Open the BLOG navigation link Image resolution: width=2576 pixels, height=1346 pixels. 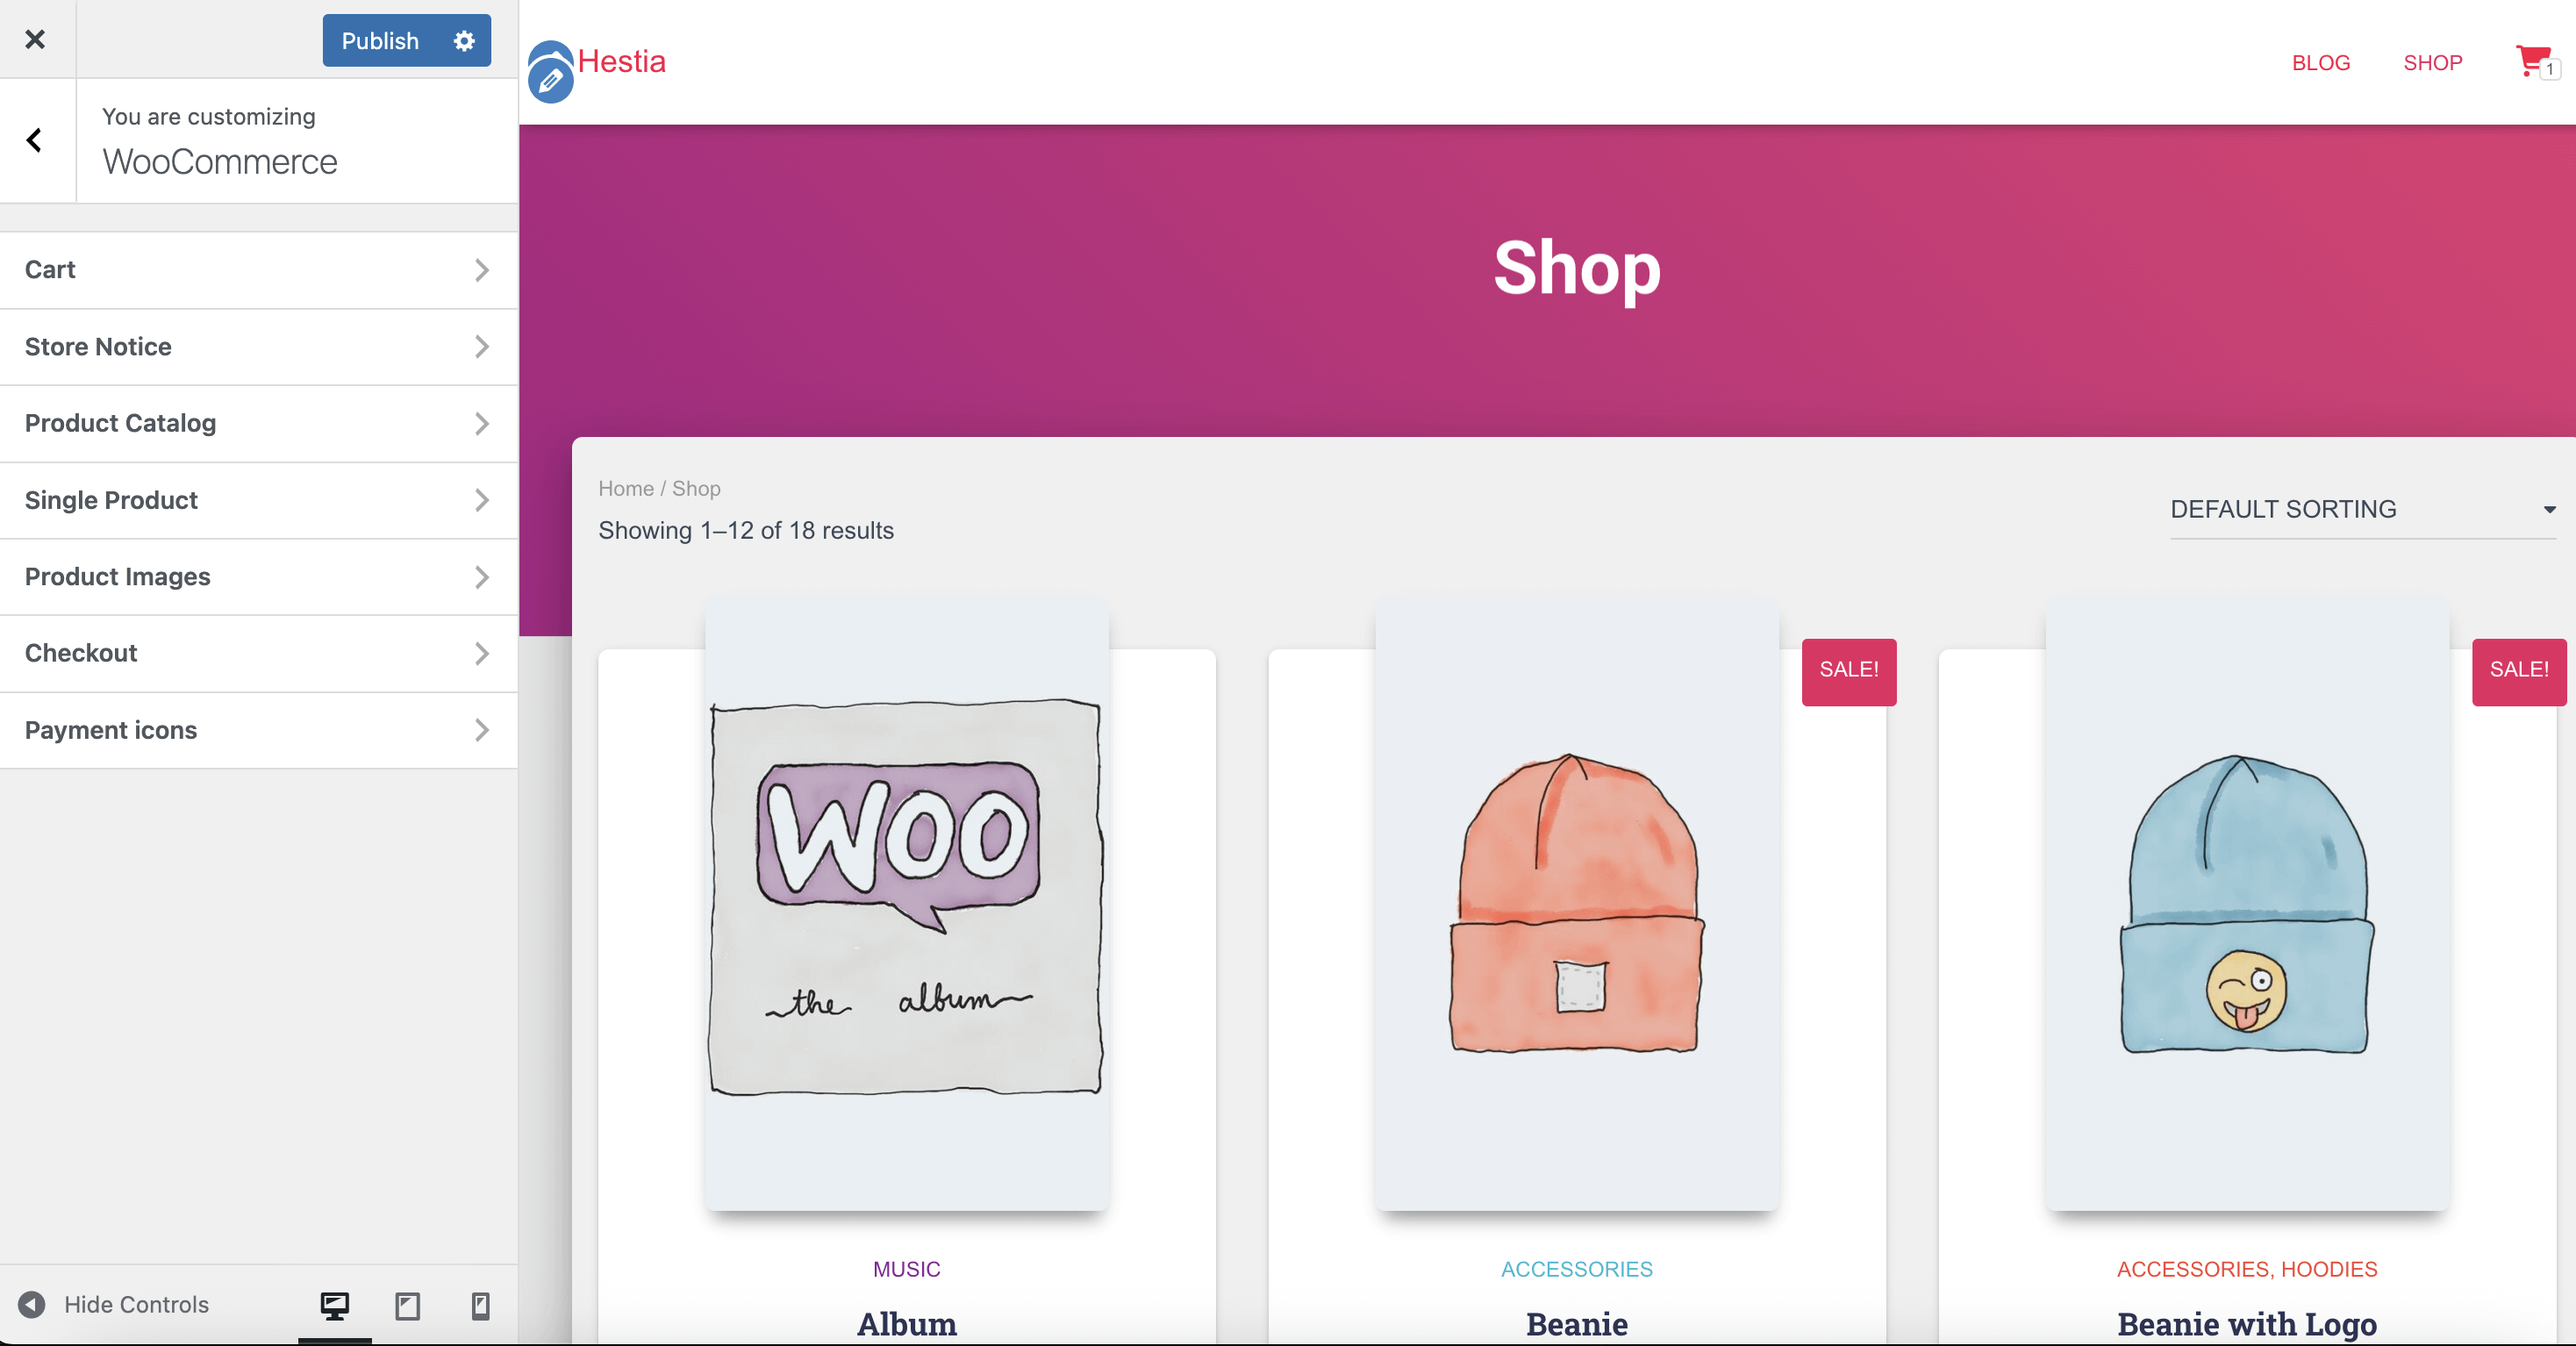point(2320,63)
